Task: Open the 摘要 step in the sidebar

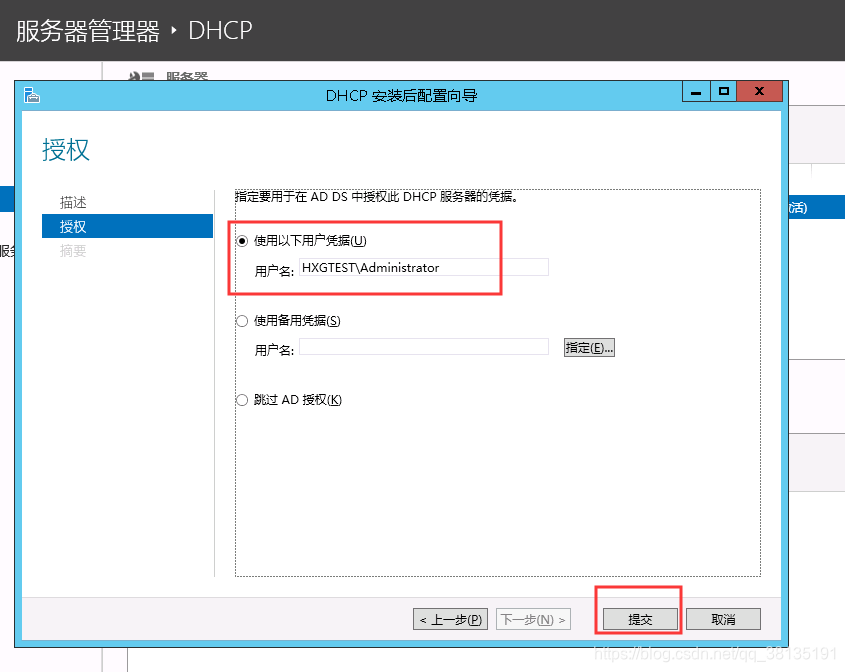Action: [73, 250]
